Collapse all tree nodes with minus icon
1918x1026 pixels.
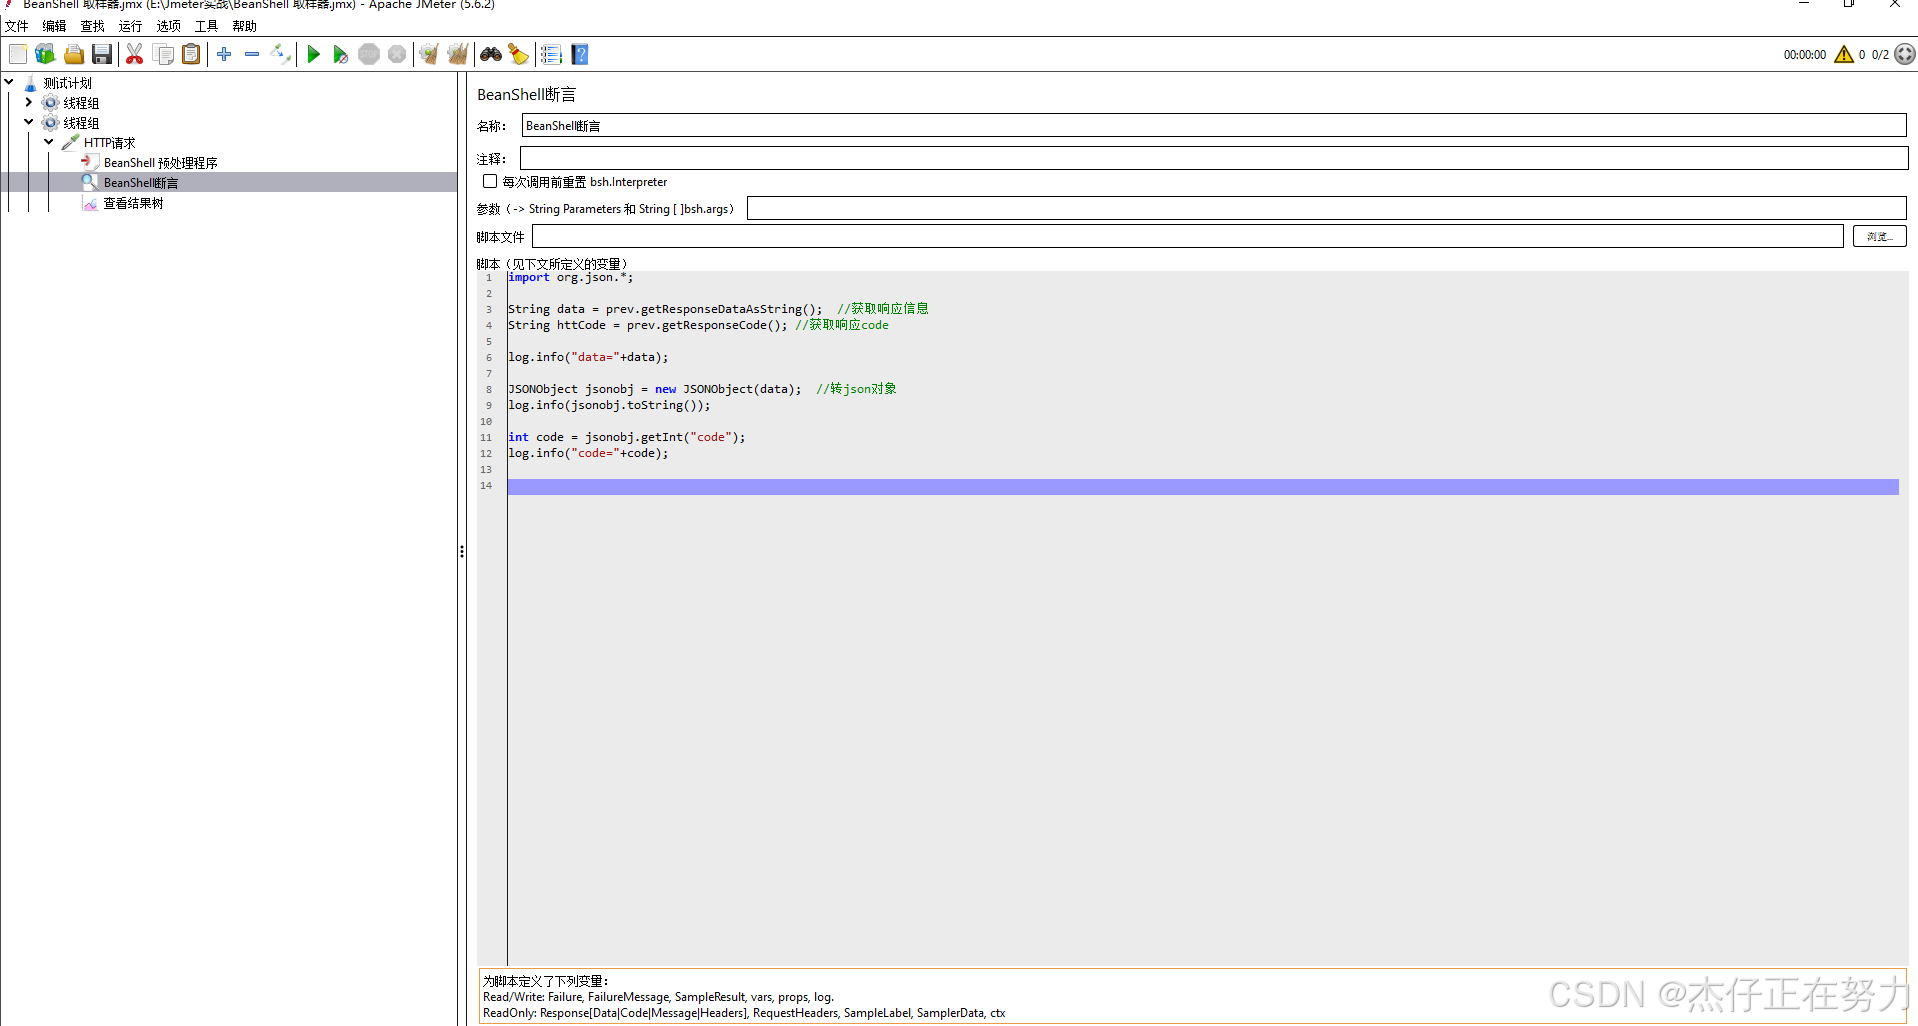click(x=252, y=54)
